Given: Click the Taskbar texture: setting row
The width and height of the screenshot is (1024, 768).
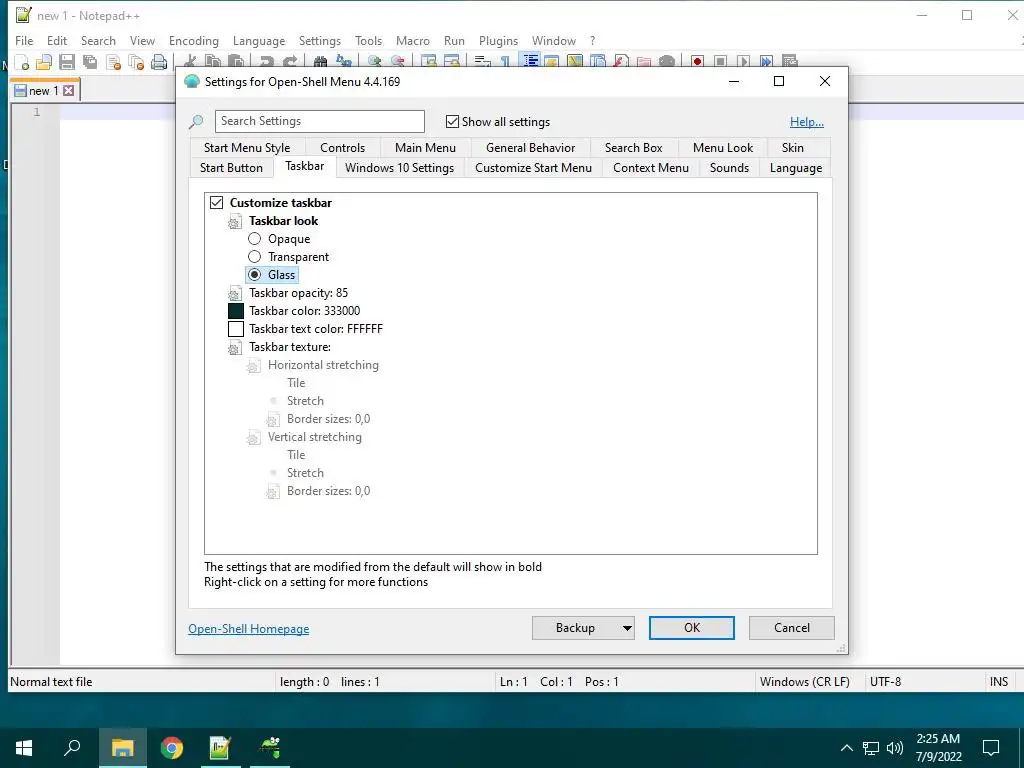Looking at the screenshot, I should pos(290,347).
